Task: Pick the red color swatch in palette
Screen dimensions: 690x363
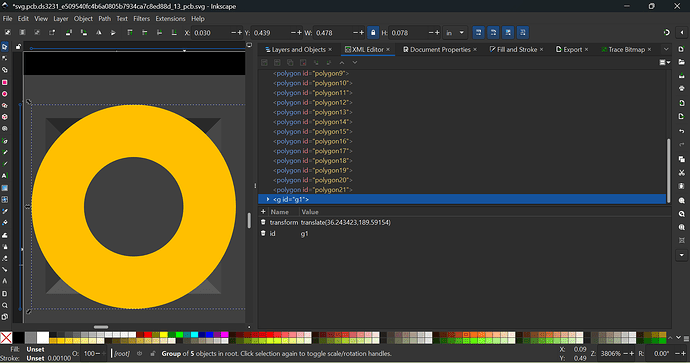Action: tap(148, 335)
